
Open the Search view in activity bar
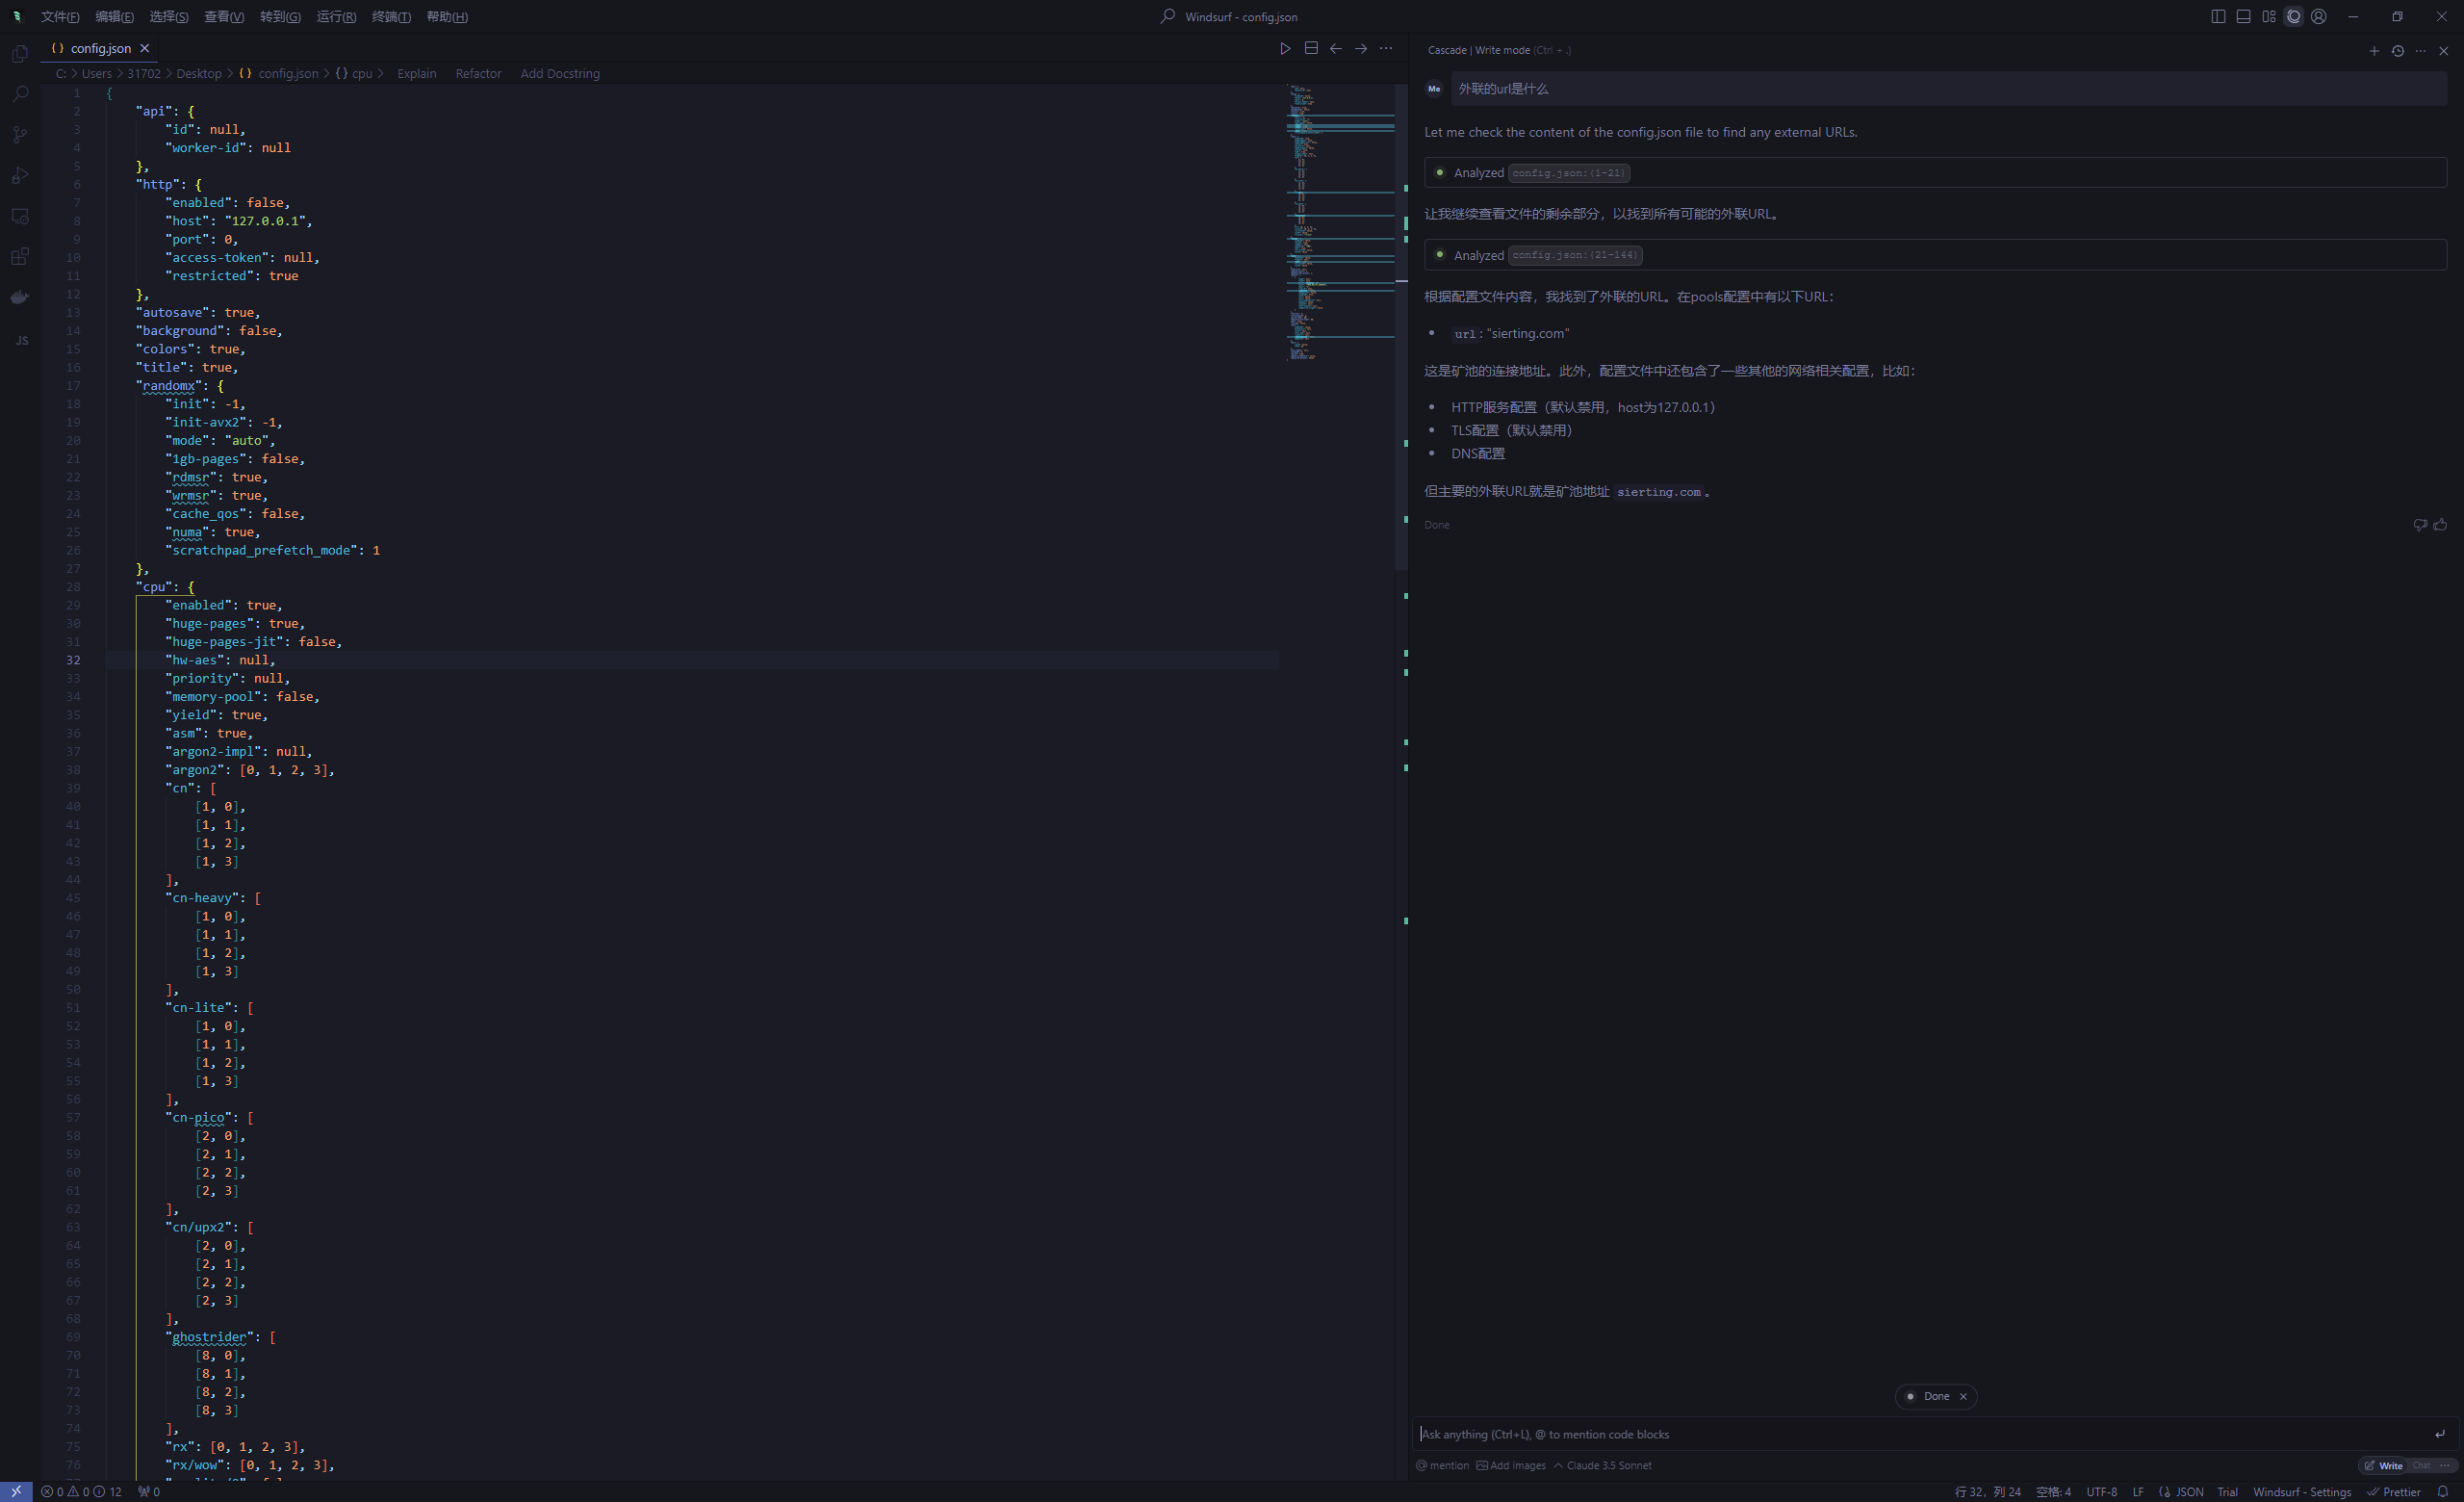point(20,94)
